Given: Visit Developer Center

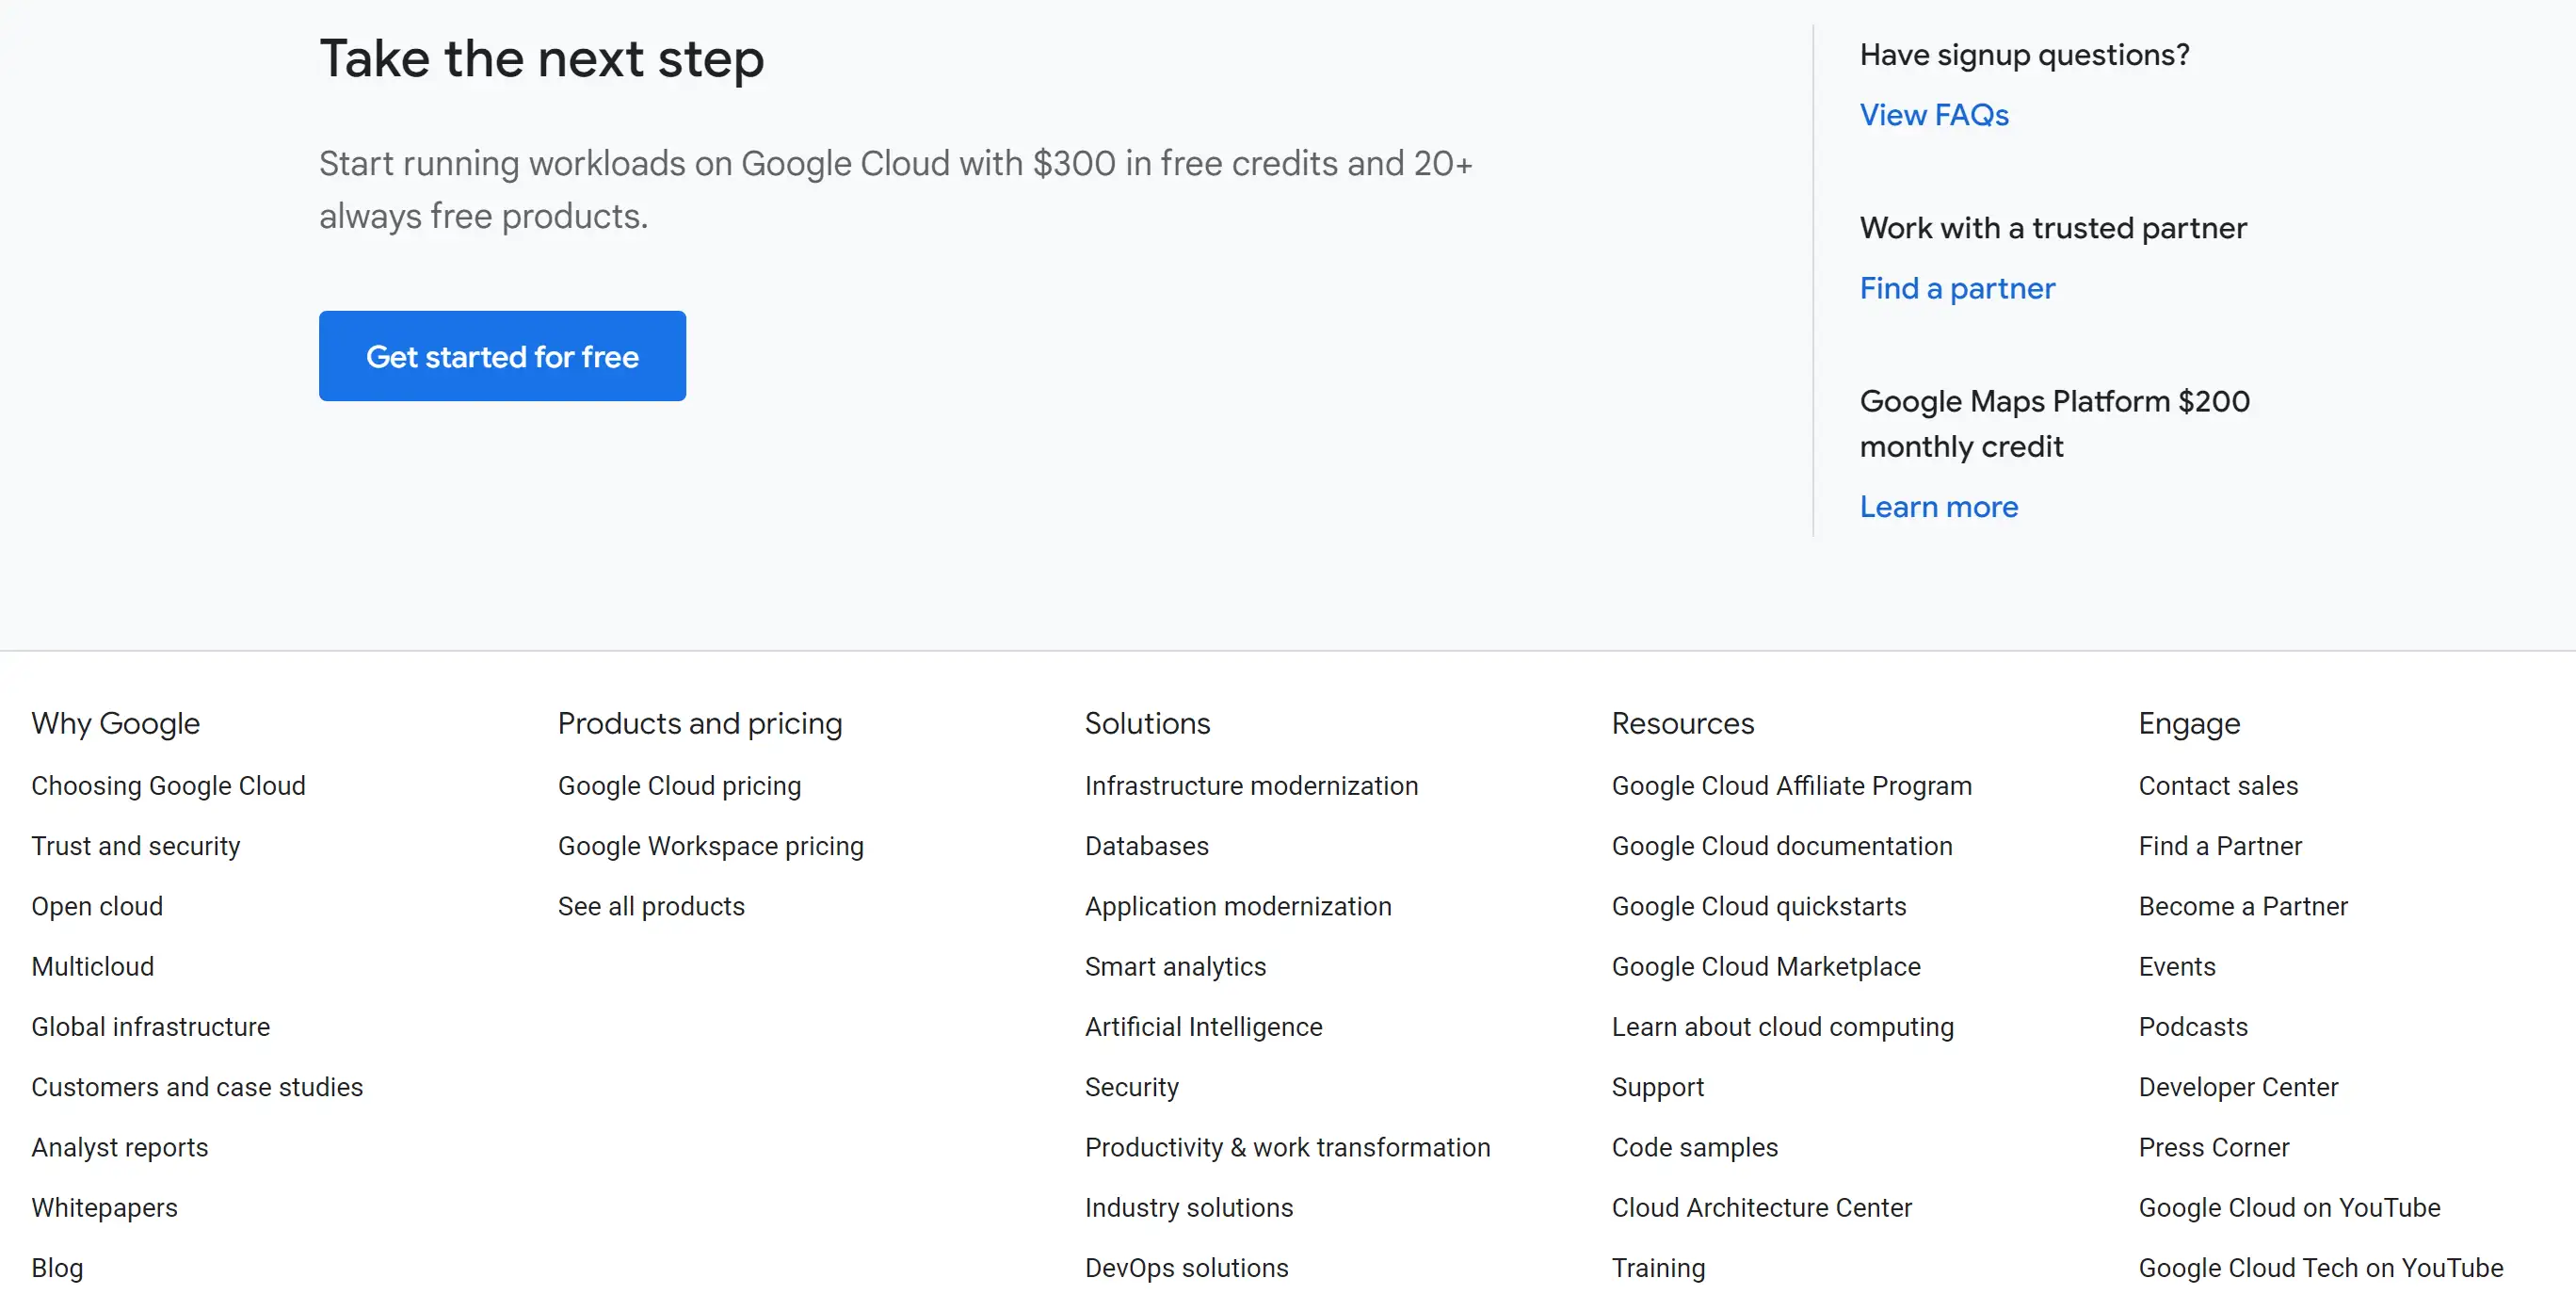Looking at the screenshot, I should point(2237,1087).
